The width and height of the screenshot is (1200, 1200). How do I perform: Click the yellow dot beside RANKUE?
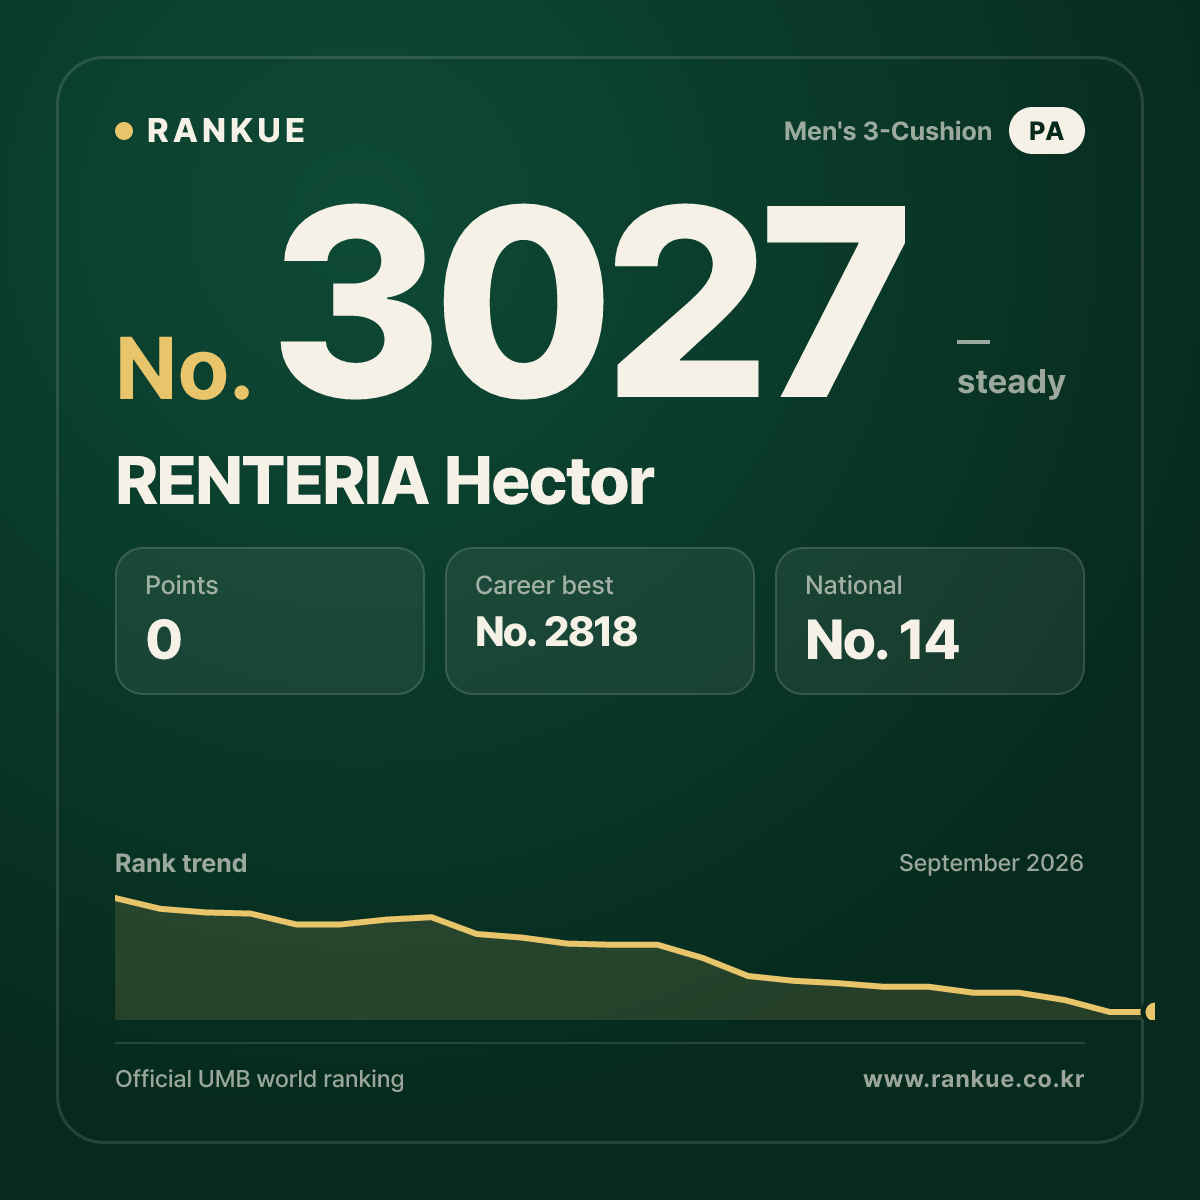[x=124, y=131]
